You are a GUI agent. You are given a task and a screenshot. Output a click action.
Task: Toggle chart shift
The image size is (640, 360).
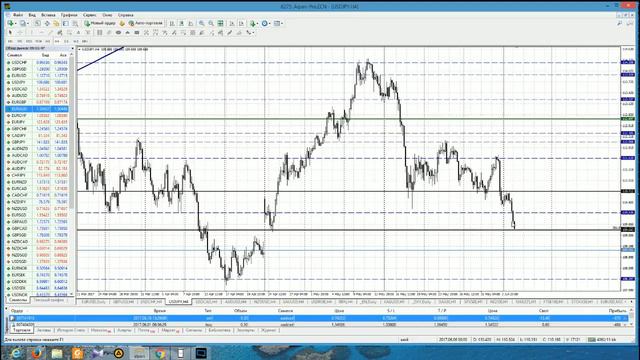(241, 23)
